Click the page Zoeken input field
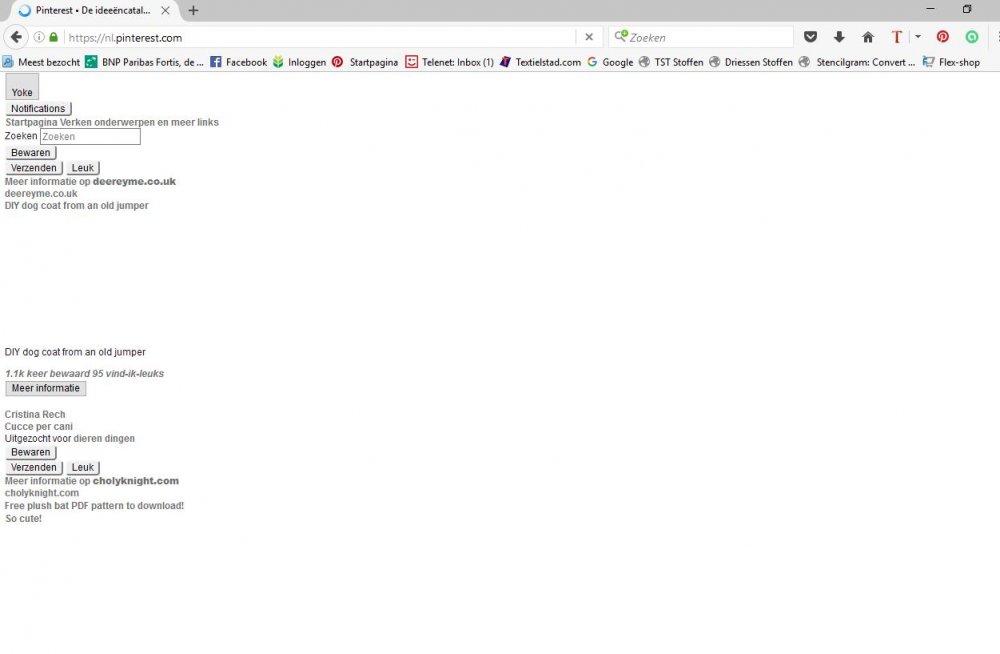 (90, 136)
